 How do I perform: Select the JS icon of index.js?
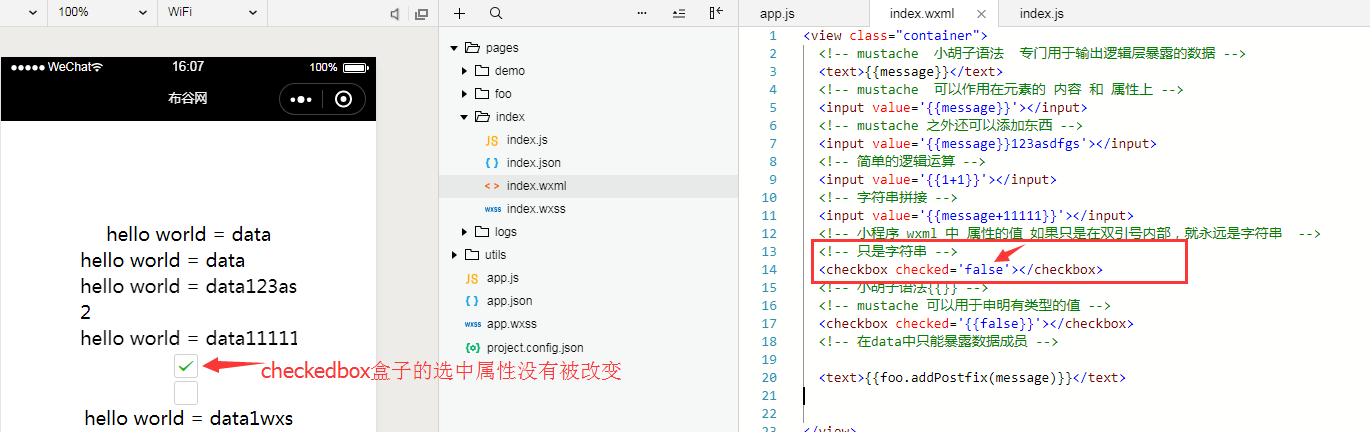click(492, 140)
